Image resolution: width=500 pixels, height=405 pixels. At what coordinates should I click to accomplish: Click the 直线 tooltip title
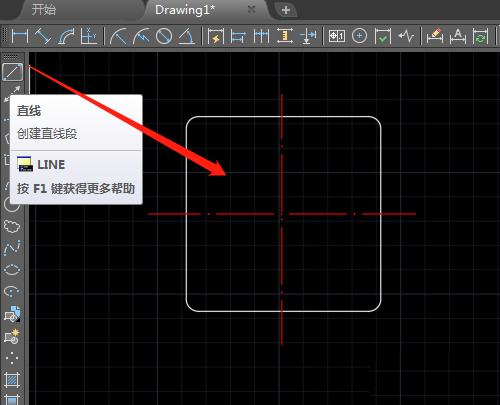pos(29,111)
